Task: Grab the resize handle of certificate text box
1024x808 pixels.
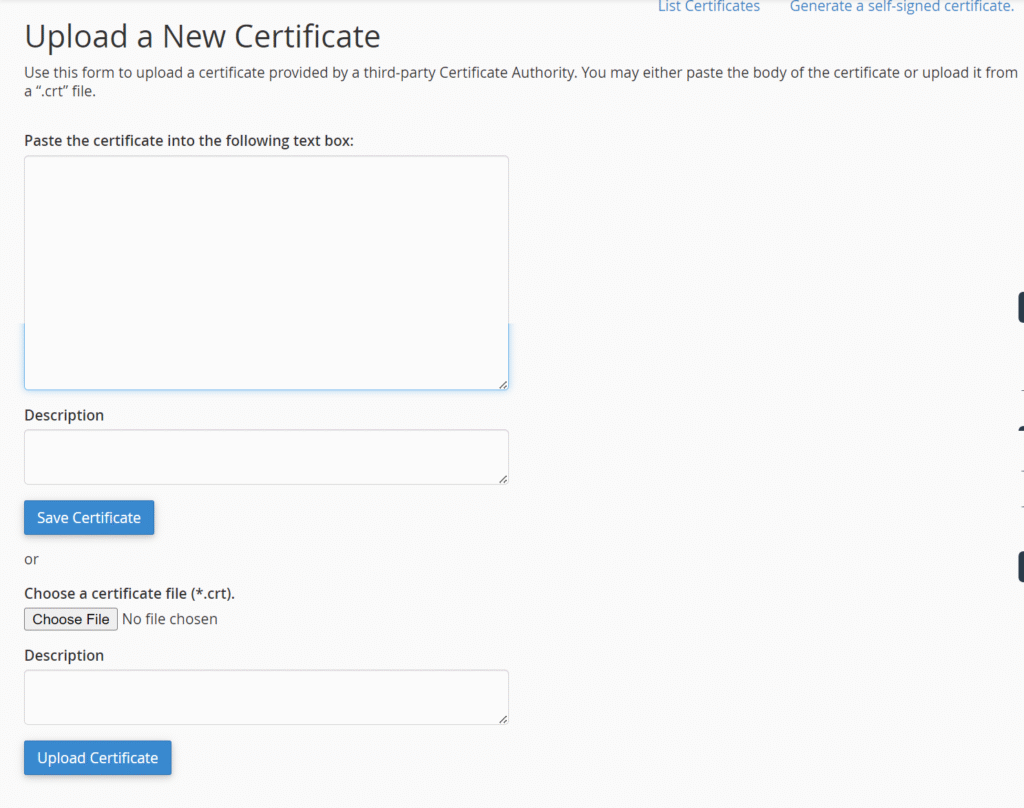Action: click(503, 385)
